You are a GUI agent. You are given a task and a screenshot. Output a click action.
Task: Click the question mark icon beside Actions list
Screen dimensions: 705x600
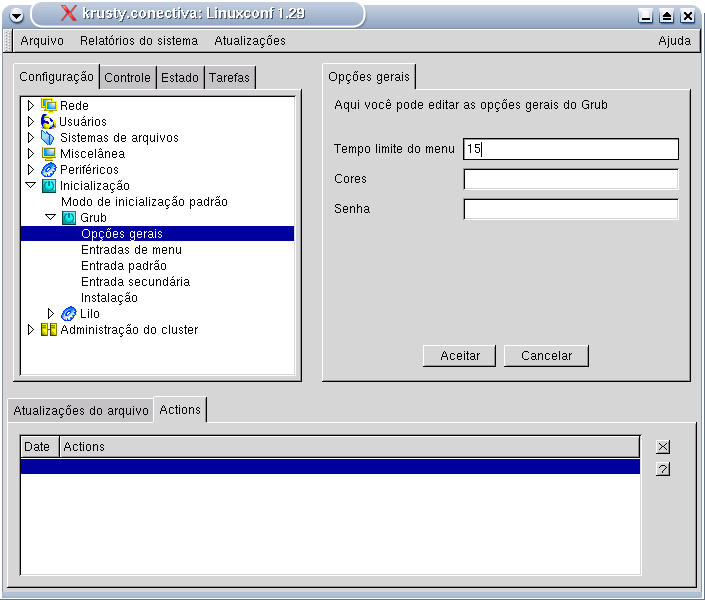663,469
